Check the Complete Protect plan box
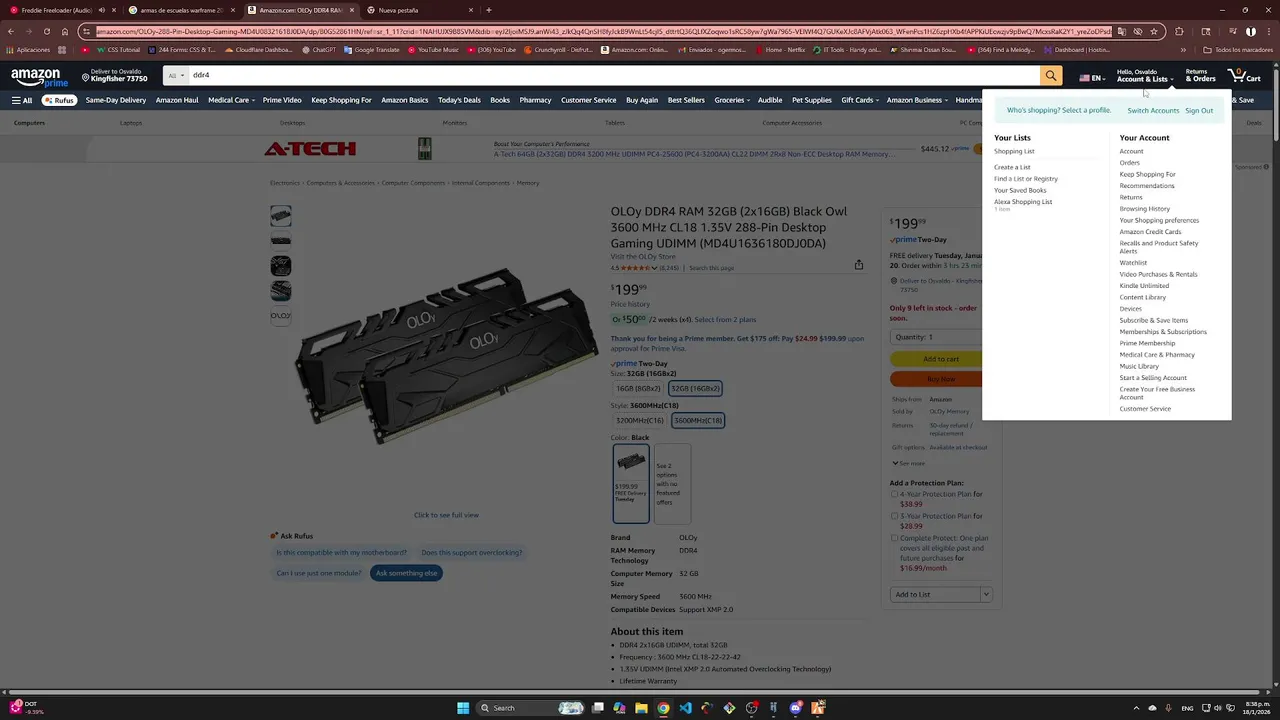The width and height of the screenshot is (1280, 720). coord(894,538)
